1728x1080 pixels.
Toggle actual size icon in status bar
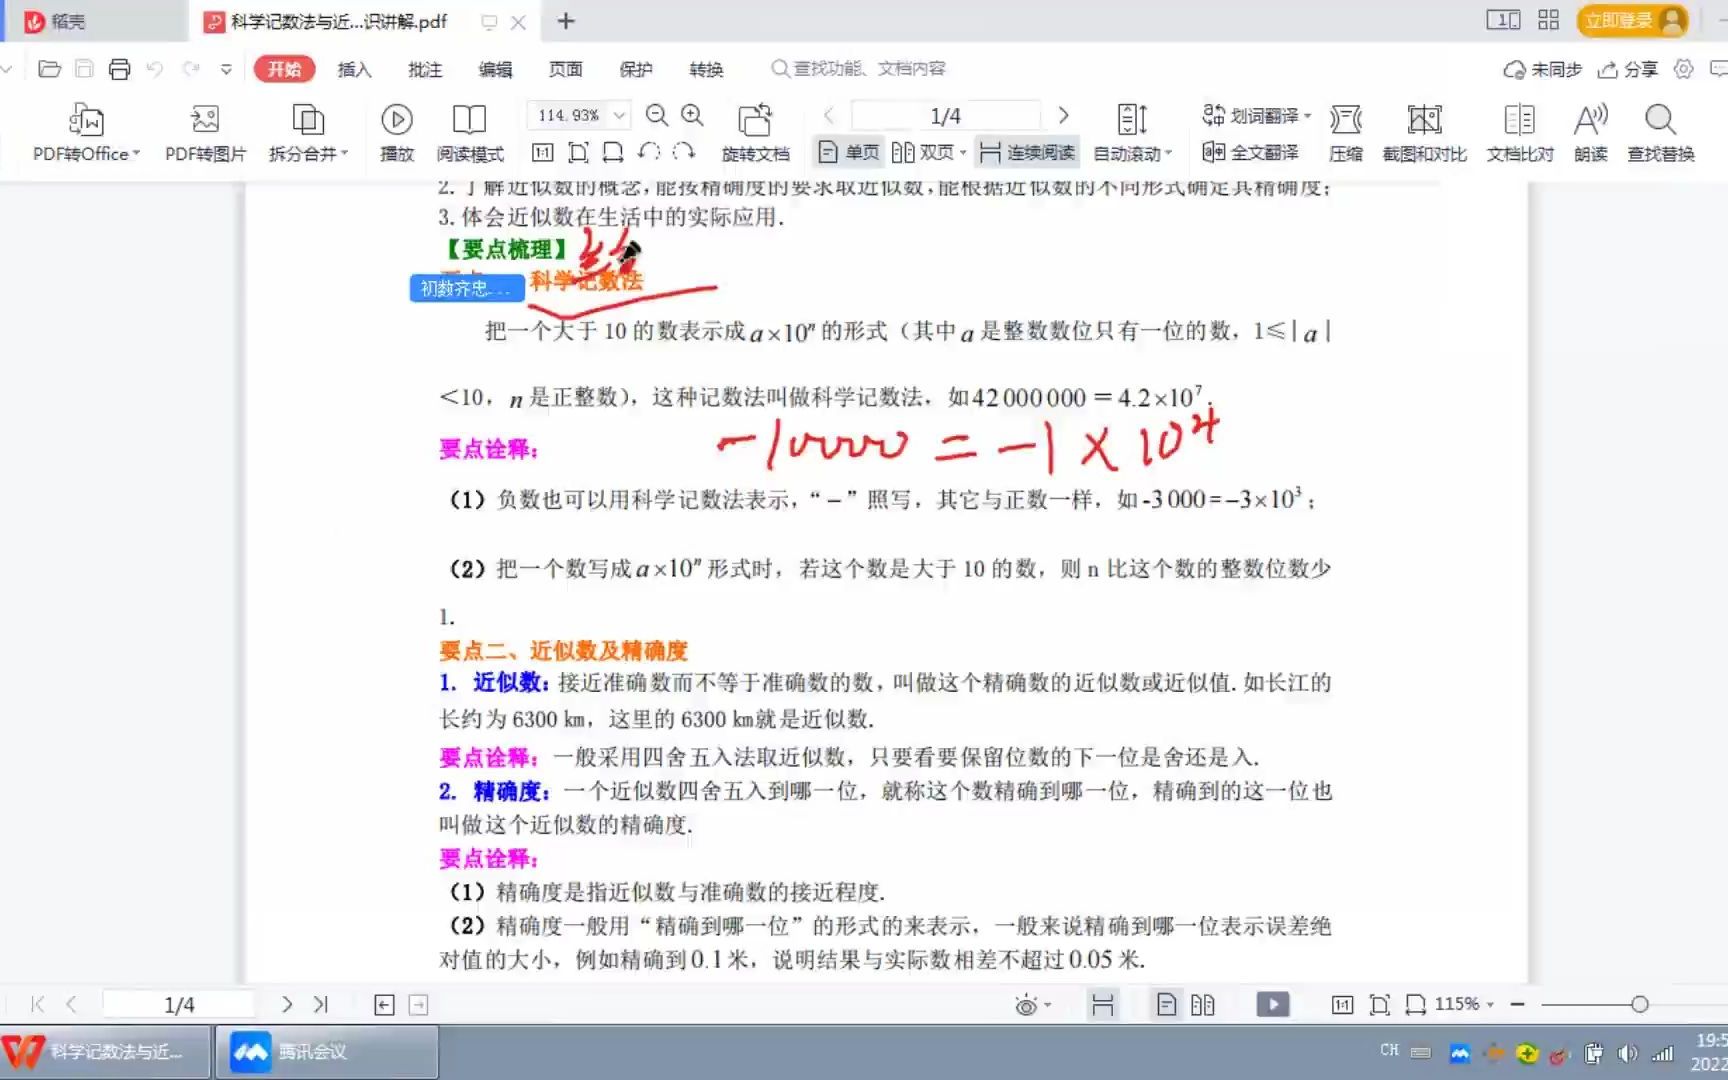click(x=1343, y=1004)
